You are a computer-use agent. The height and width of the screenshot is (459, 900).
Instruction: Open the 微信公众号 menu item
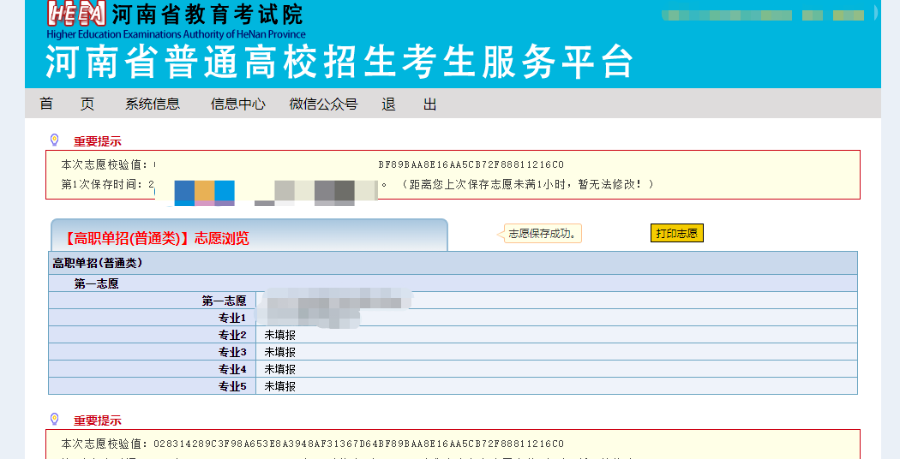click(323, 104)
